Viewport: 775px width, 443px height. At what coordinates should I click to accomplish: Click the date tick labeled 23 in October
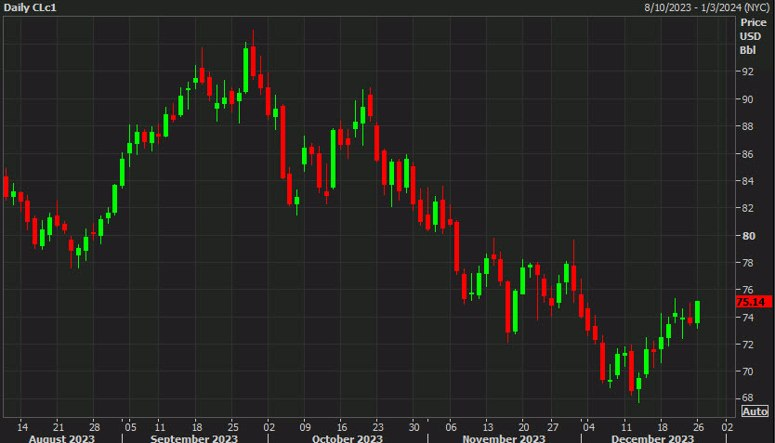coord(378,427)
